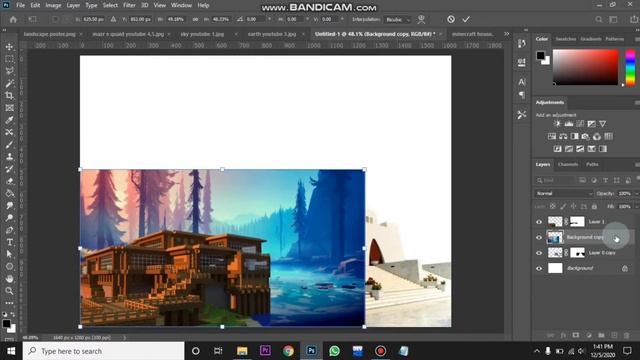640x360 pixels.
Task: Hide Layer 0 copy using eye icon
Action: [539, 253]
